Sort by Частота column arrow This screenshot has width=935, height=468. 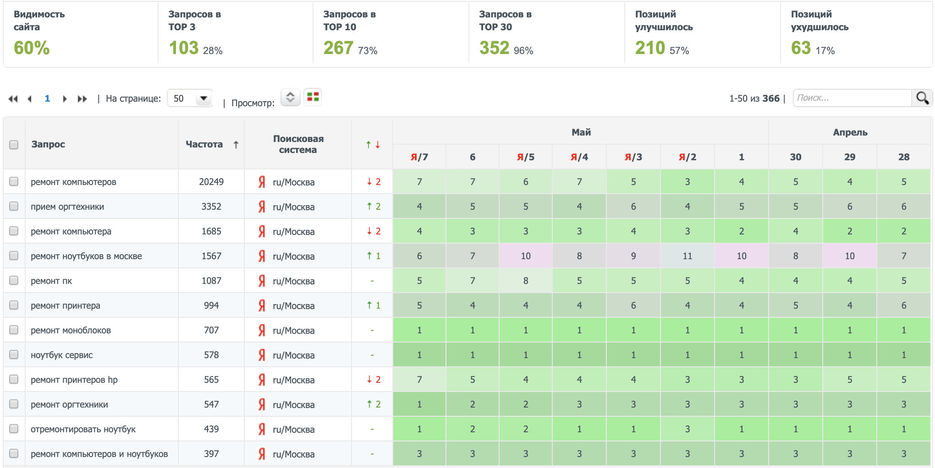click(x=236, y=144)
